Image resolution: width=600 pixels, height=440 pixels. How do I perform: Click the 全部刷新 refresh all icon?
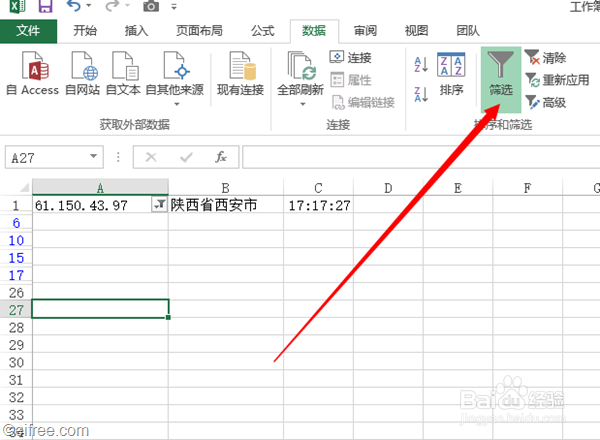coord(301,67)
